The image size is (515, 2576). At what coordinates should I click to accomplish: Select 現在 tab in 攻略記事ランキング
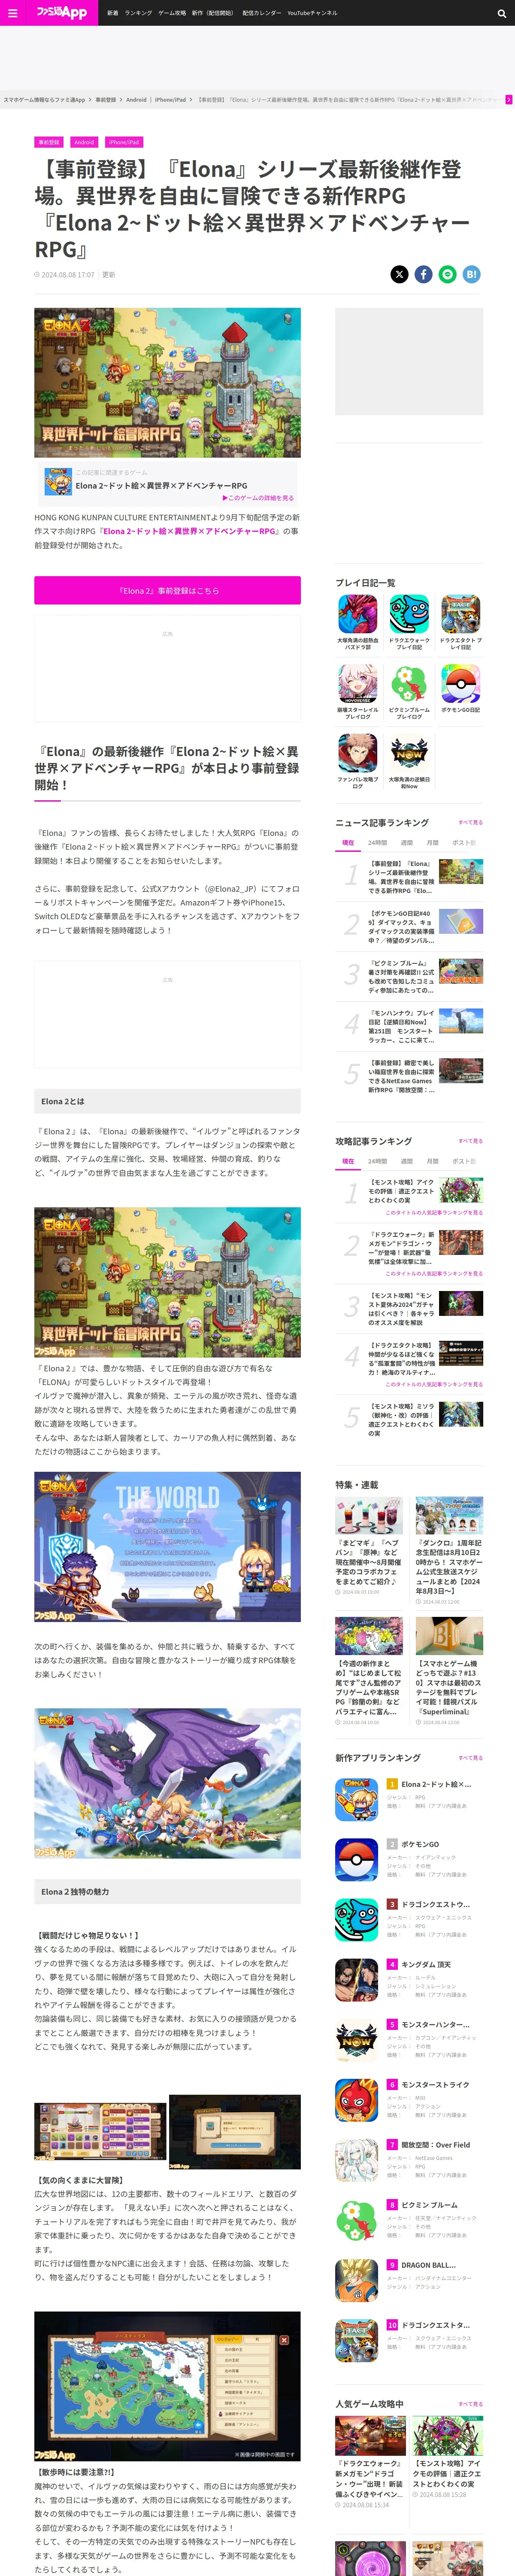[348, 1161]
